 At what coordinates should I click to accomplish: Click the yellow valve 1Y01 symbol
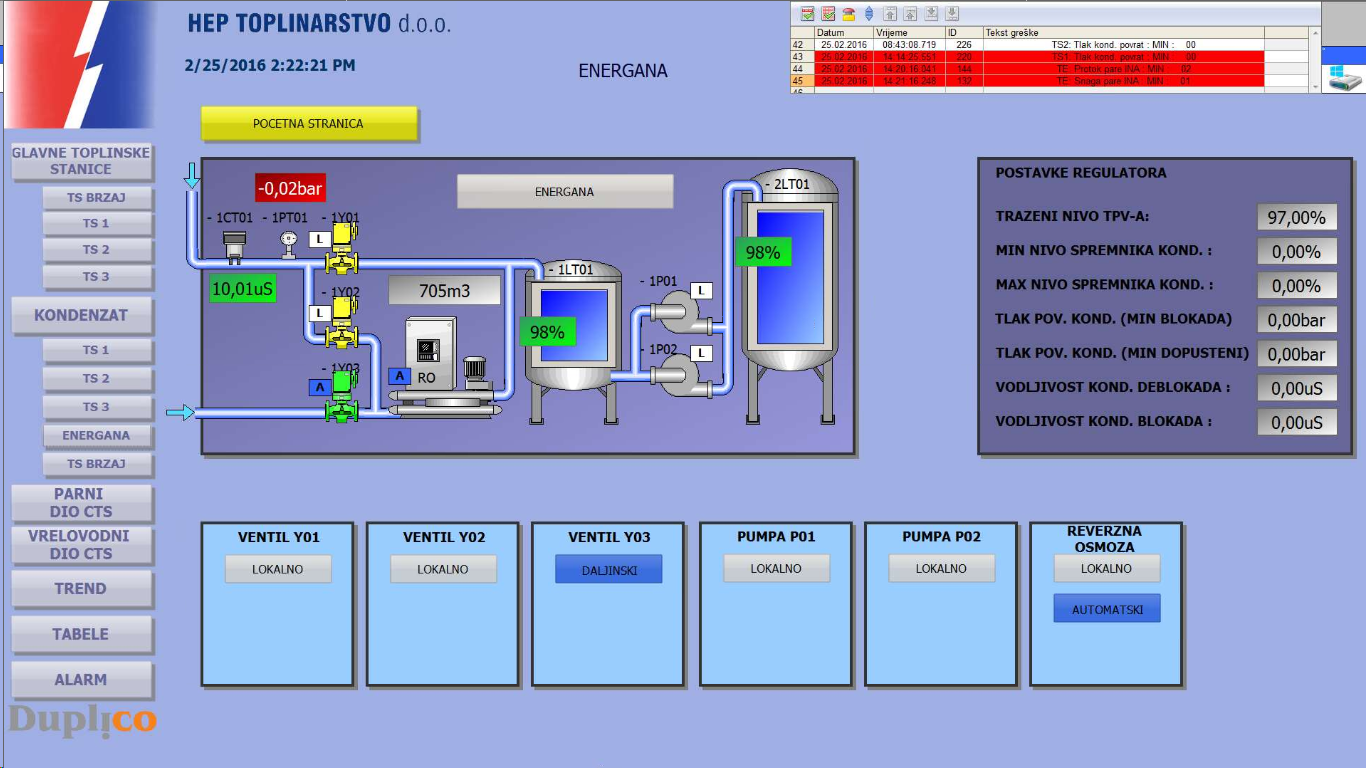coord(342,248)
